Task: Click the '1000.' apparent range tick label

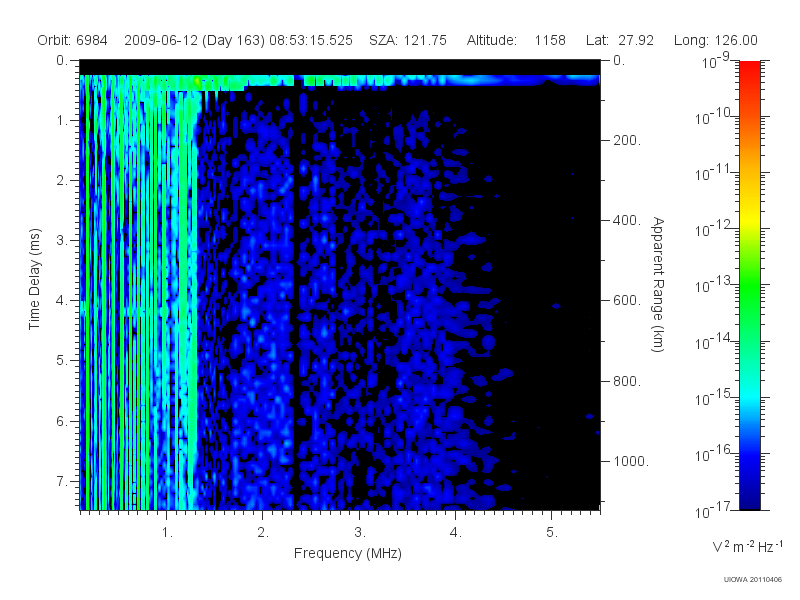Action: pyautogui.click(x=631, y=461)
